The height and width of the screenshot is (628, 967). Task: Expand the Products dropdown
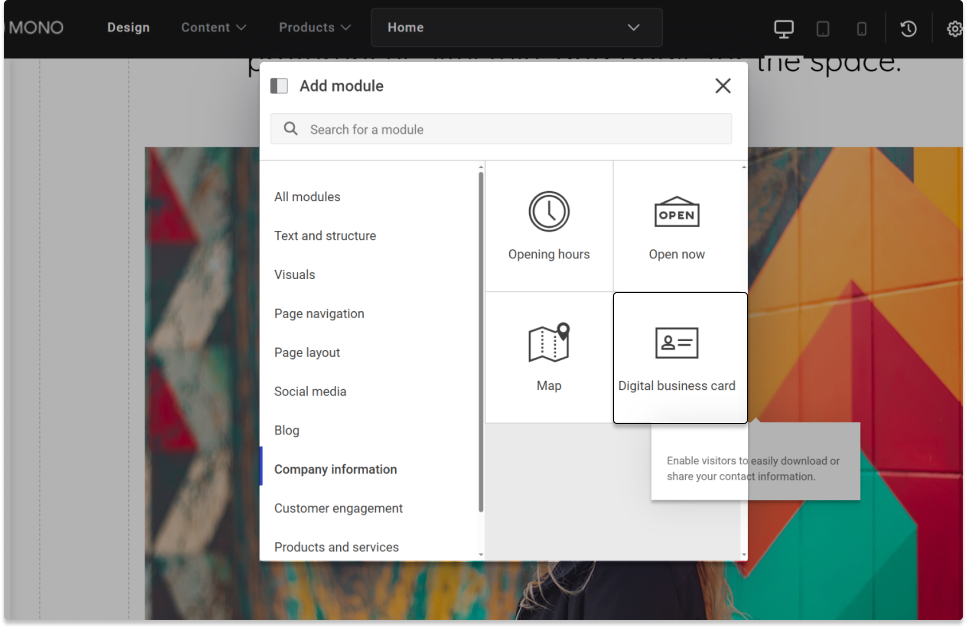[313, 27]
